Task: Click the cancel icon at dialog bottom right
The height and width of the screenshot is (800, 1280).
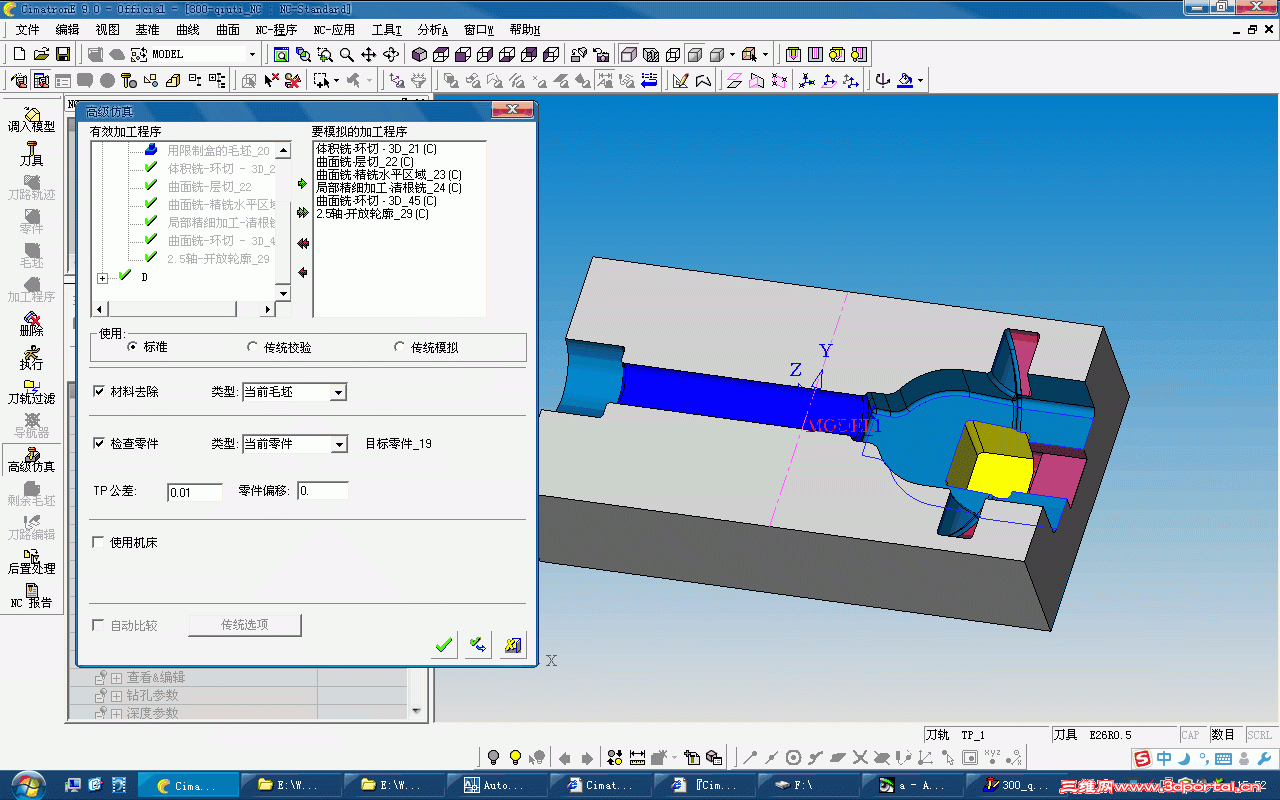Action: [513, 645]
